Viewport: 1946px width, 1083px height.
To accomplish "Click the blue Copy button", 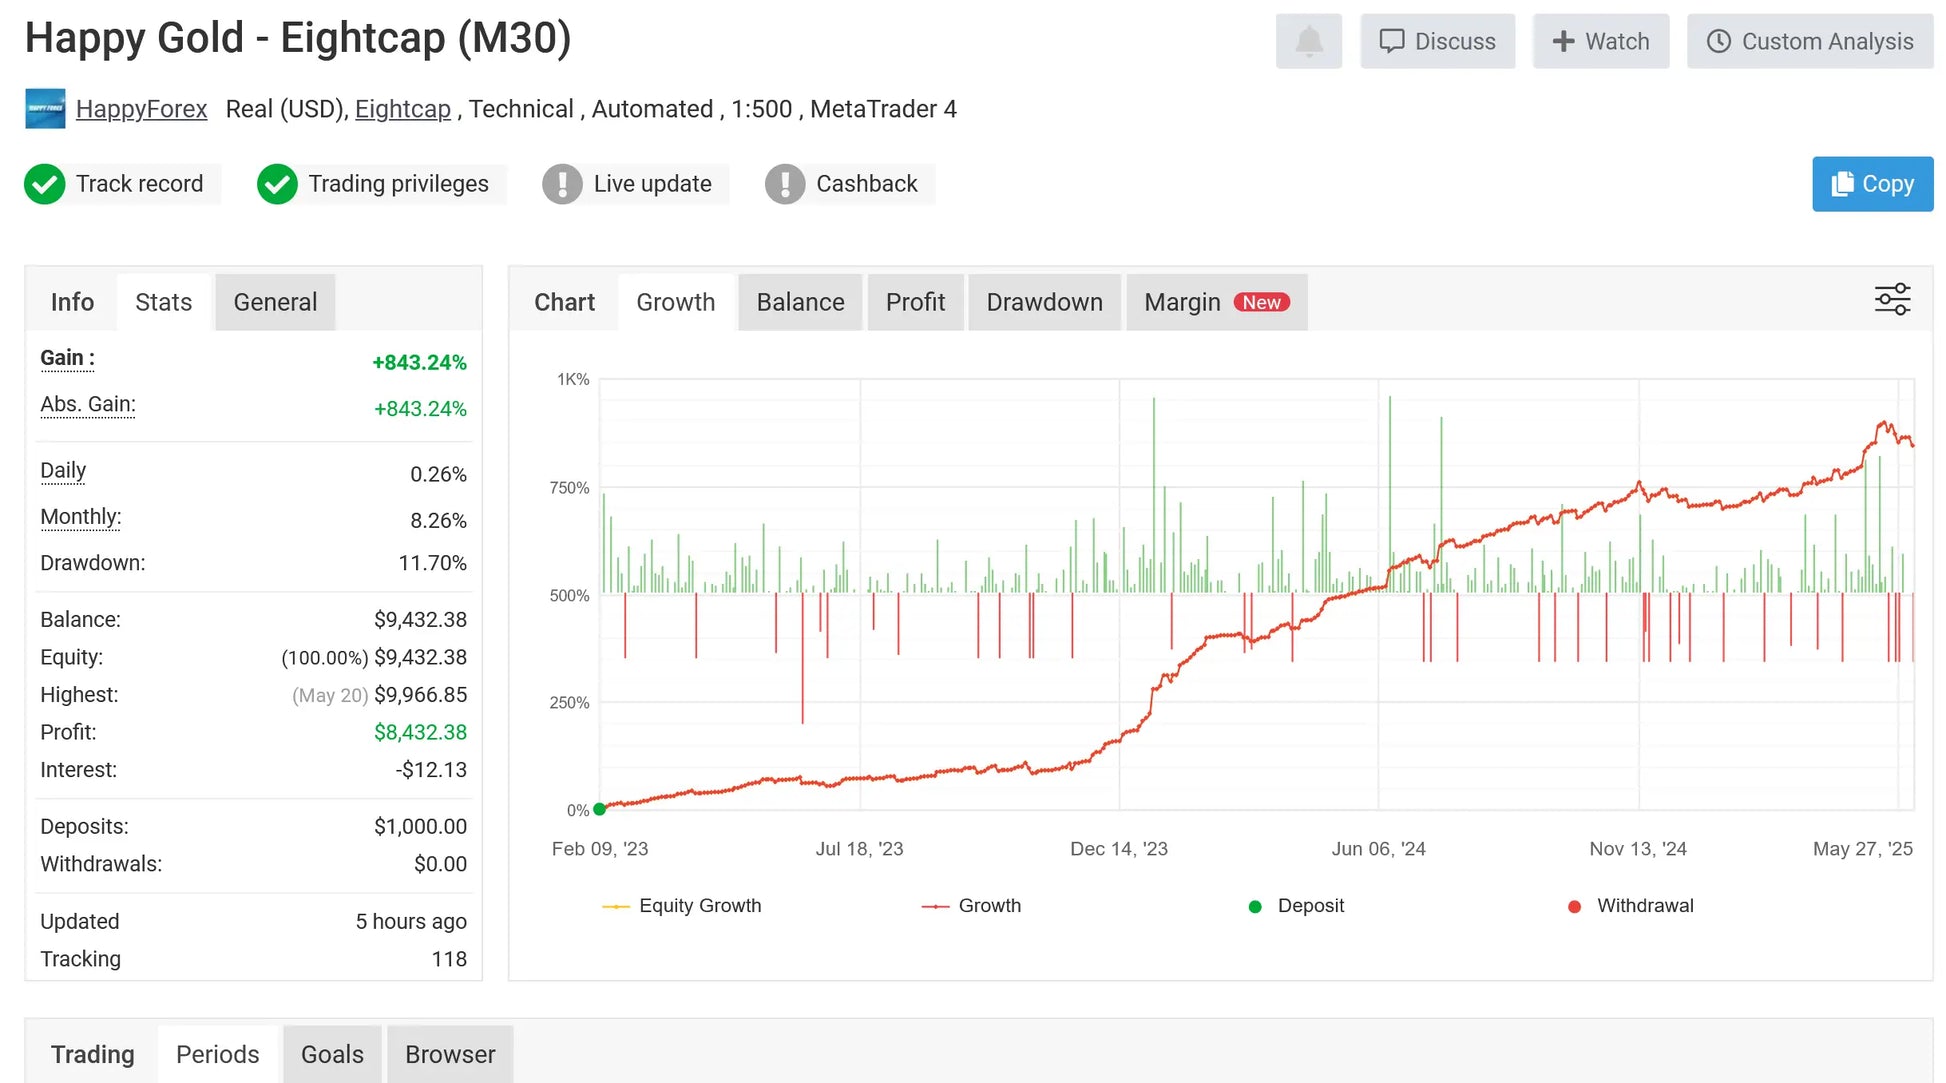I will click(1872, 184).
